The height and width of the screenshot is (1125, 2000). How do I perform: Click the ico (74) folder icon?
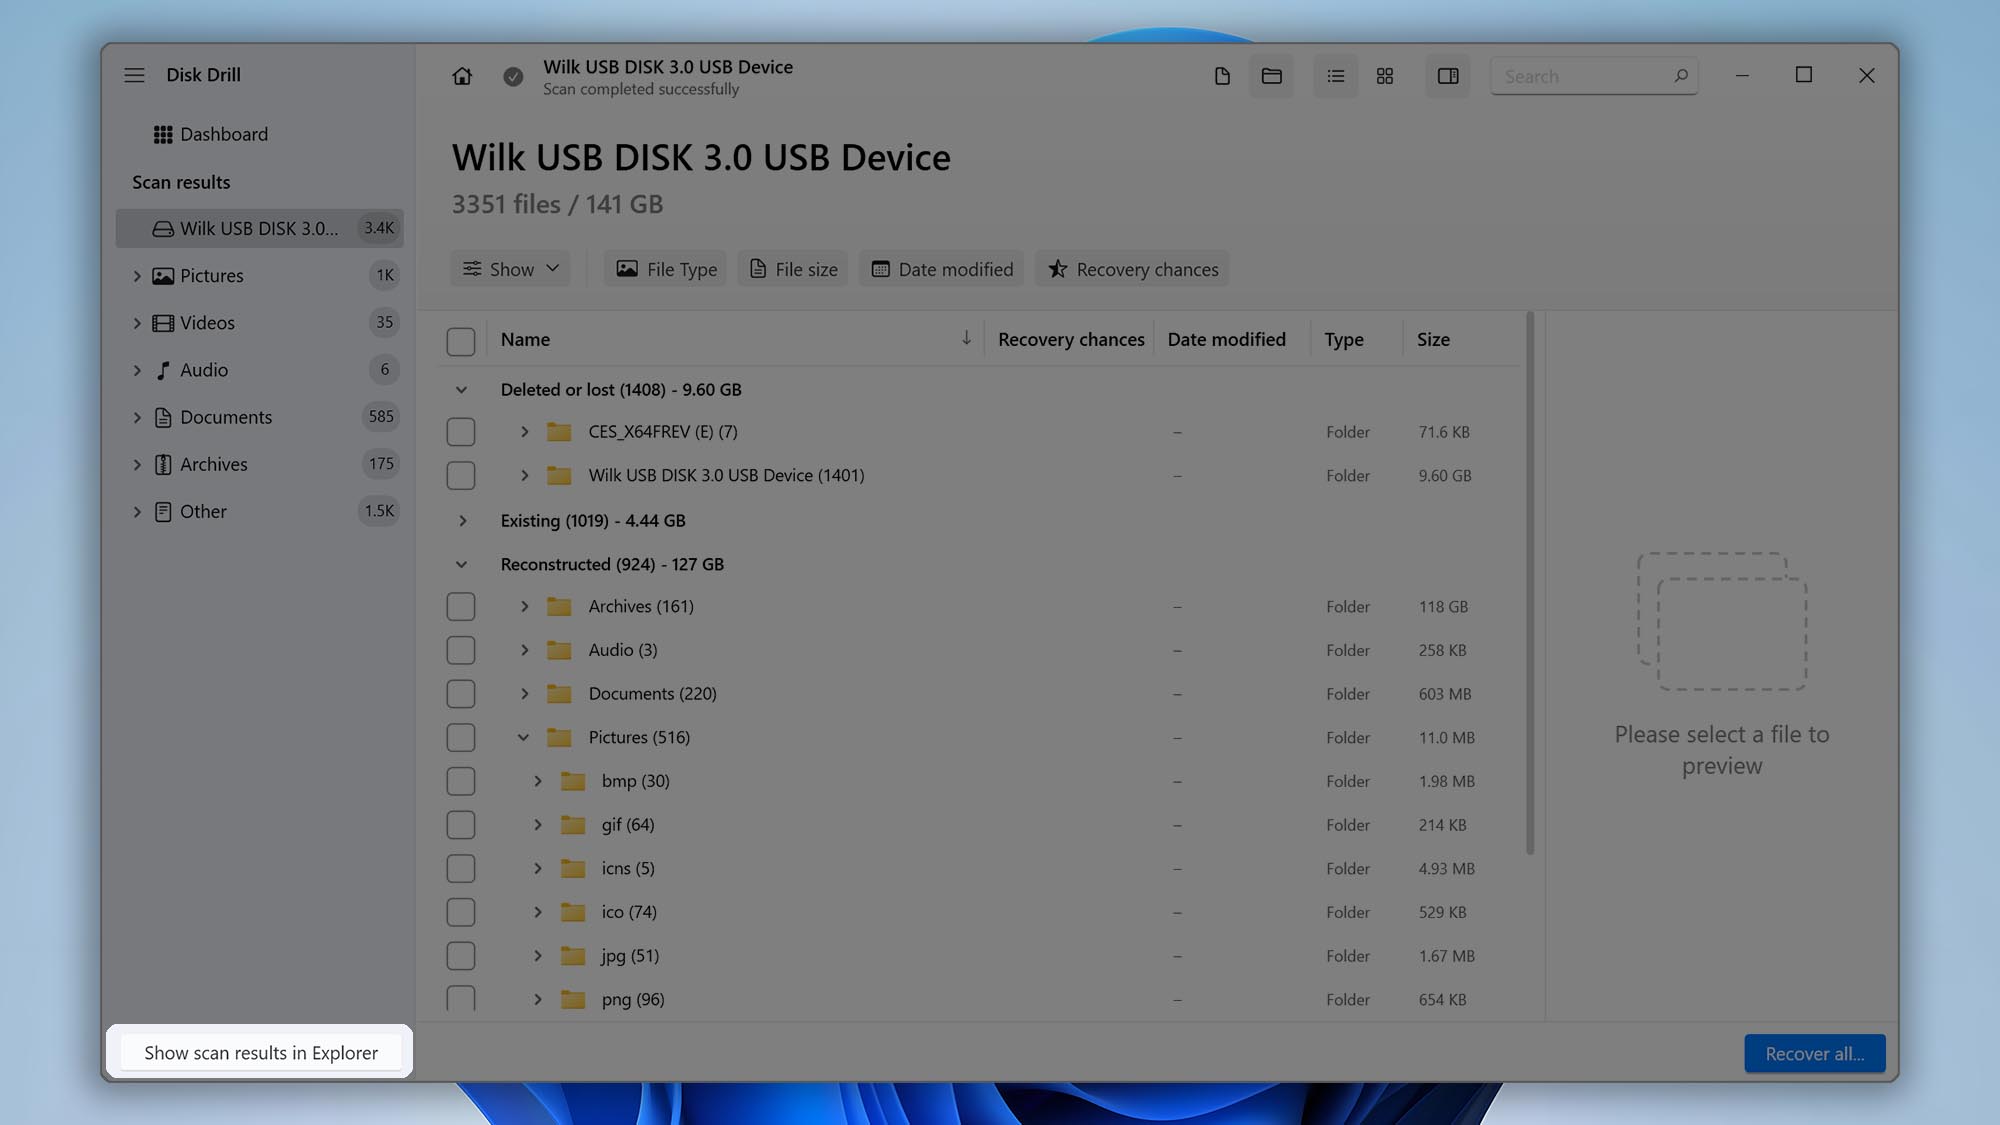(573, 912)
